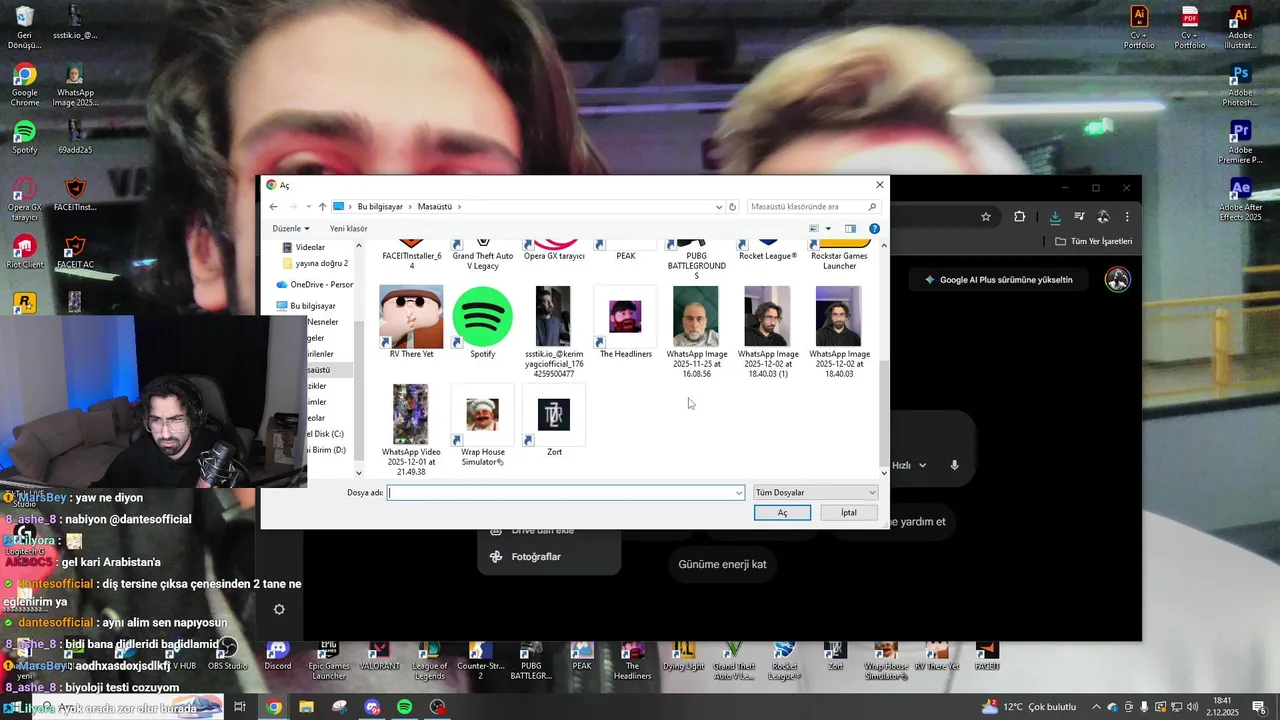Open the Düzenle menu
The width and height of the screenshot is (1280, 720).
click(x=290, y=229)
